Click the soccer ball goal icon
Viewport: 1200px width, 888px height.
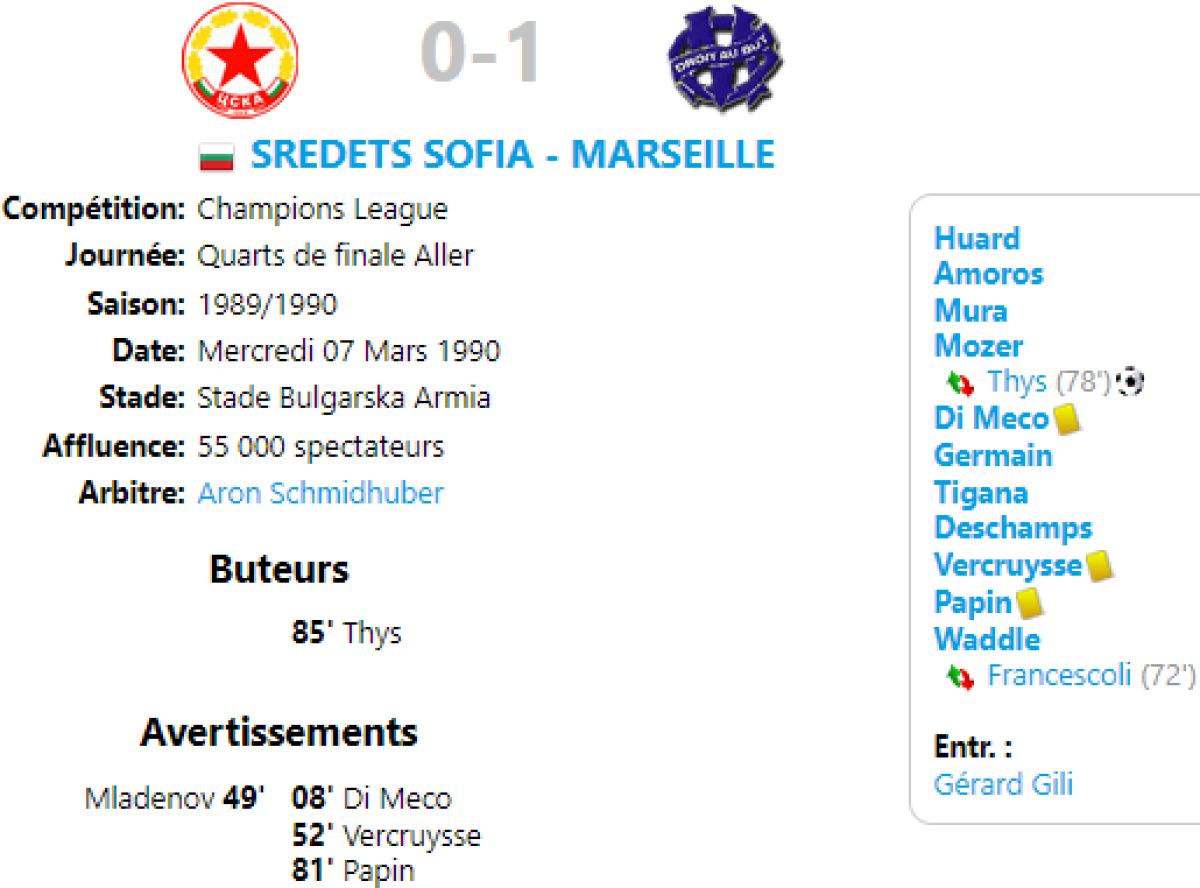[x=1131, y=382]
